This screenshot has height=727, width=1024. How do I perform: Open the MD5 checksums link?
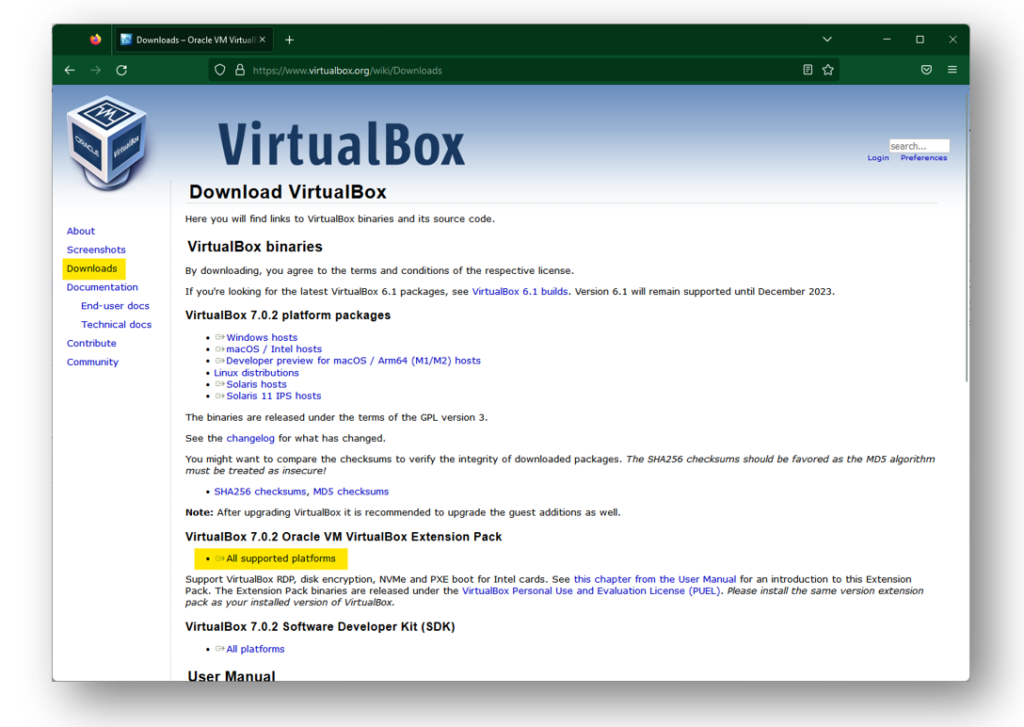[x=351, y=491]
